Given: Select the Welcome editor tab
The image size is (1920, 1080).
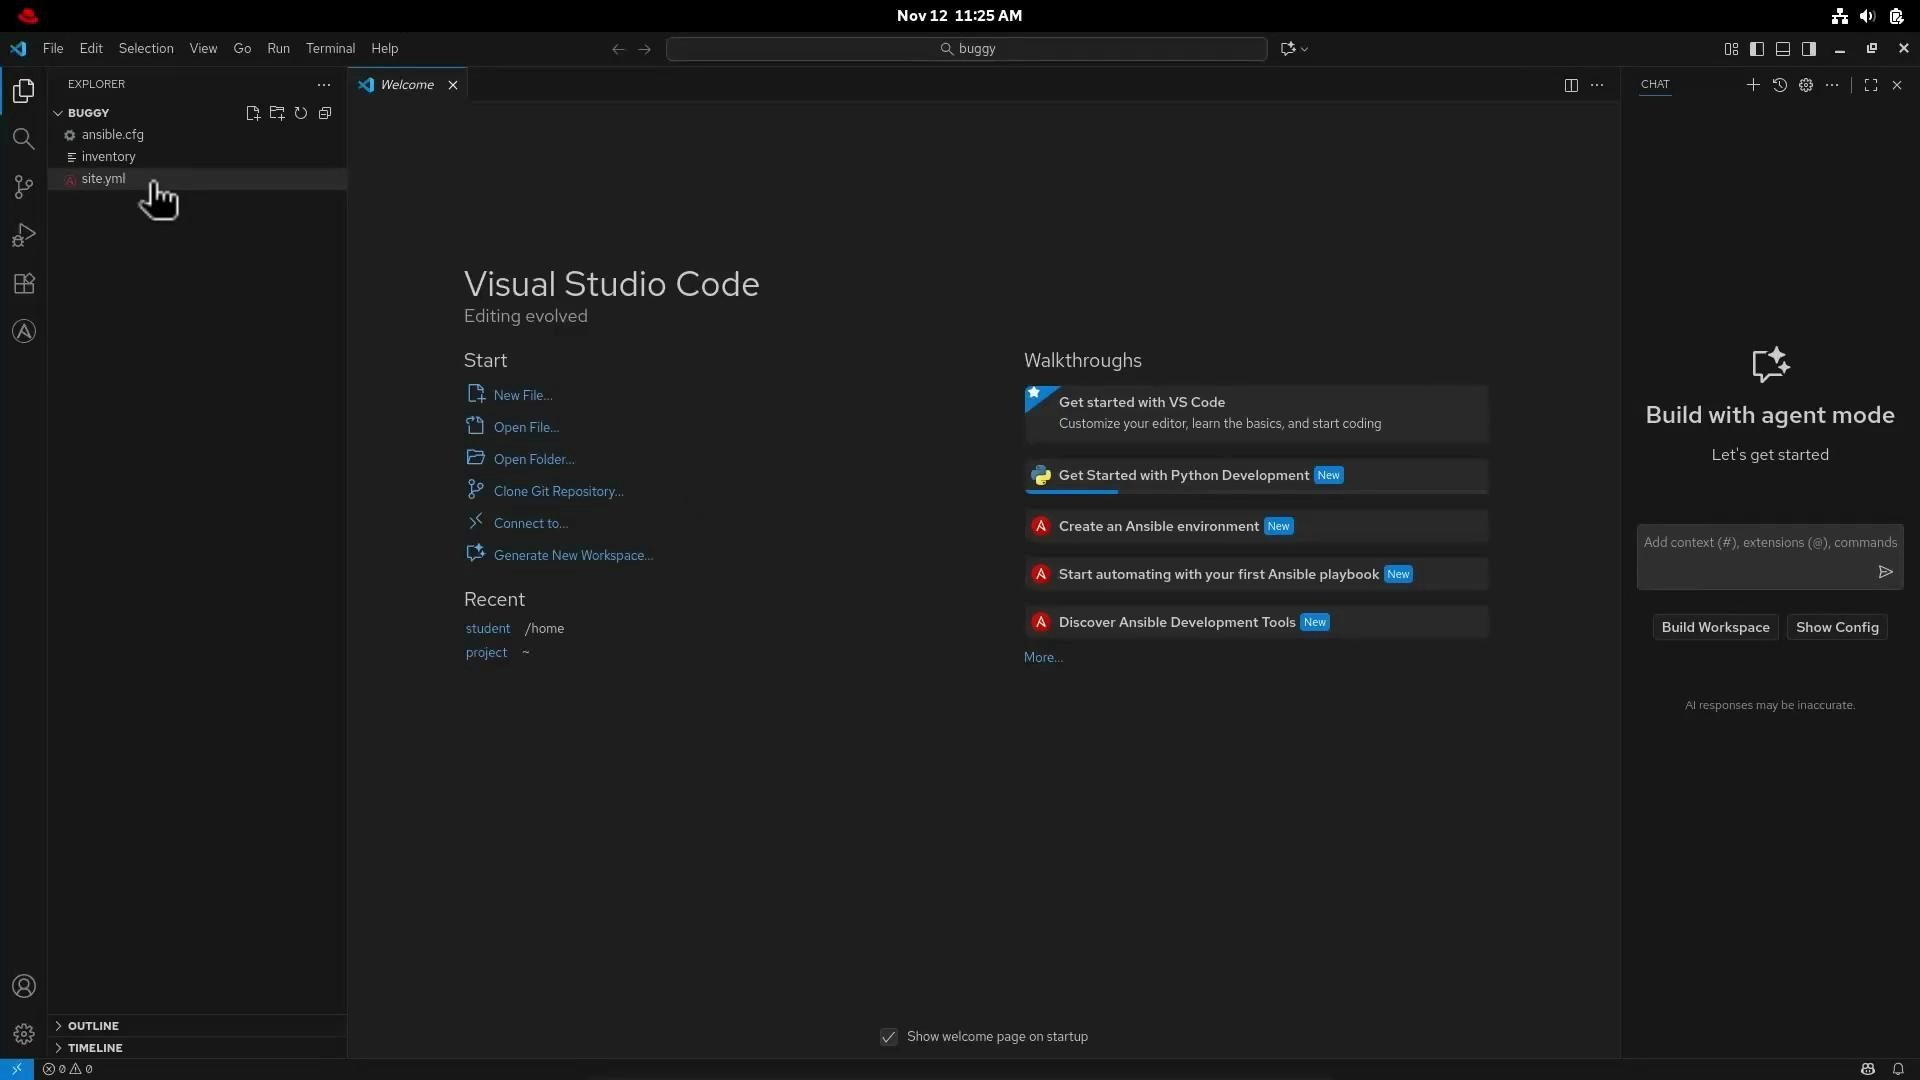Looking at the screenshot, I should pos(407,85).
